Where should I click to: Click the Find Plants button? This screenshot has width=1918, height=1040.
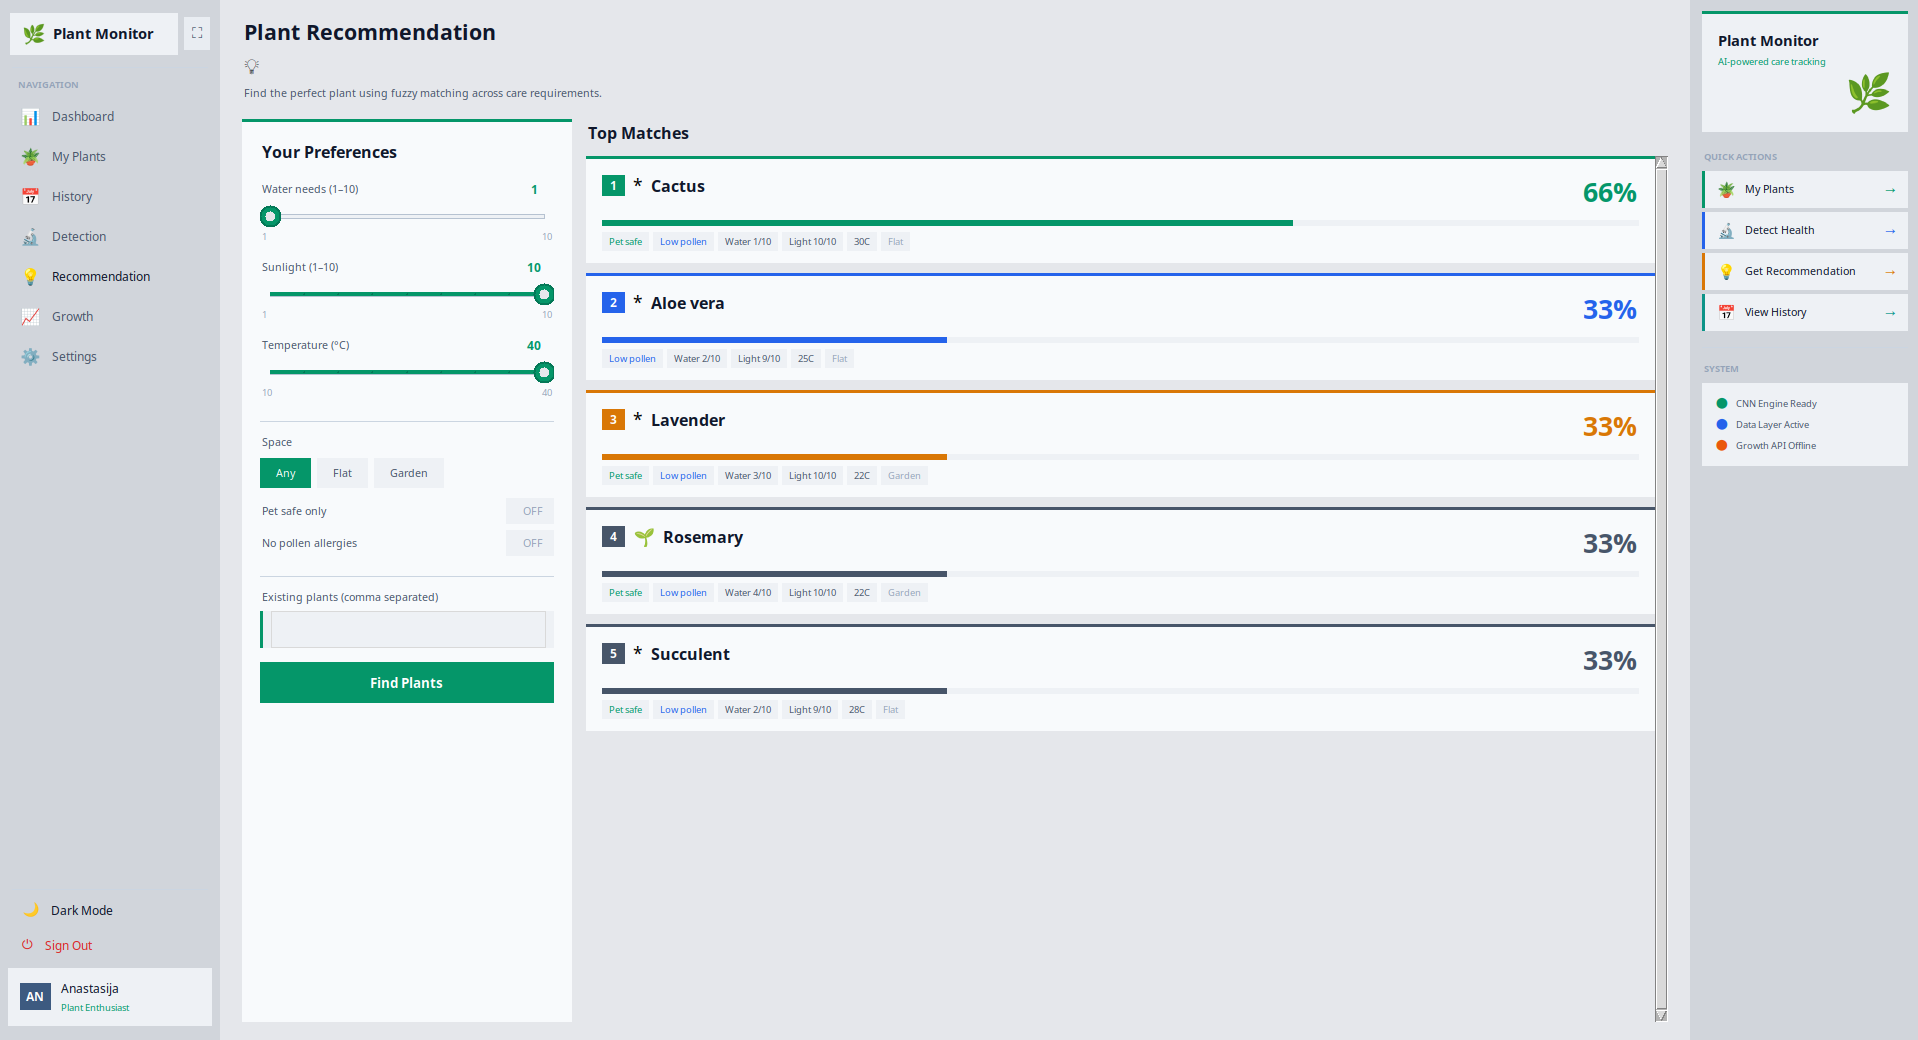click(x=407, y=683)
